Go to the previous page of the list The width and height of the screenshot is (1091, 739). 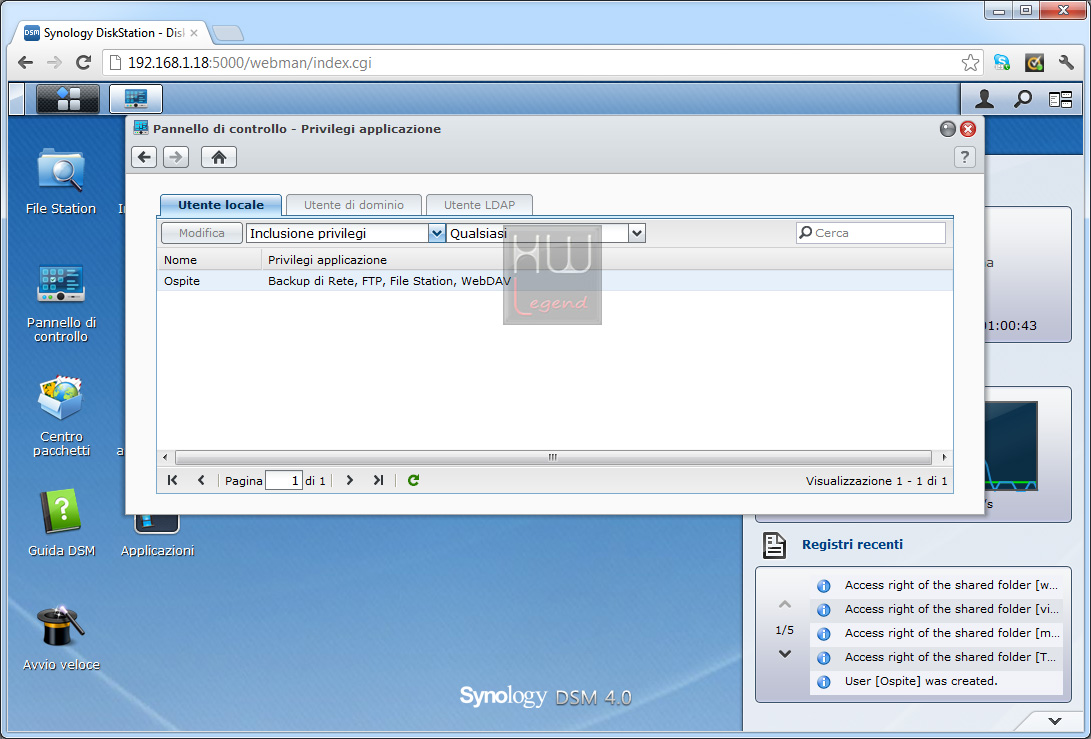(201, 480)
